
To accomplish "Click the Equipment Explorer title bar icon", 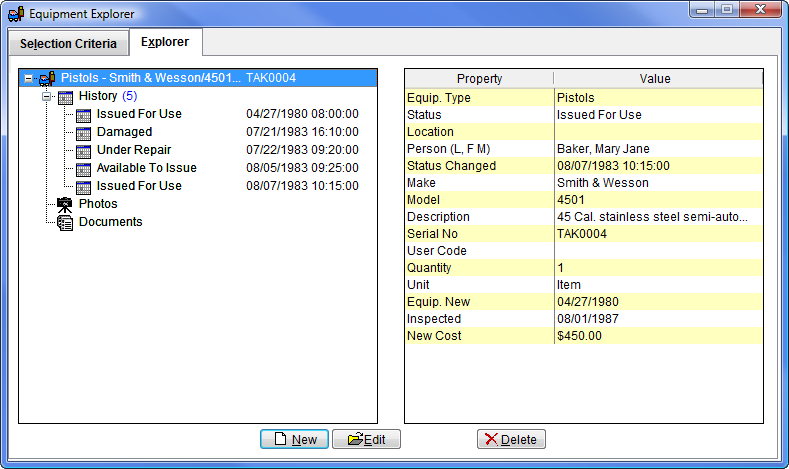I will click(x=16, y=14).
